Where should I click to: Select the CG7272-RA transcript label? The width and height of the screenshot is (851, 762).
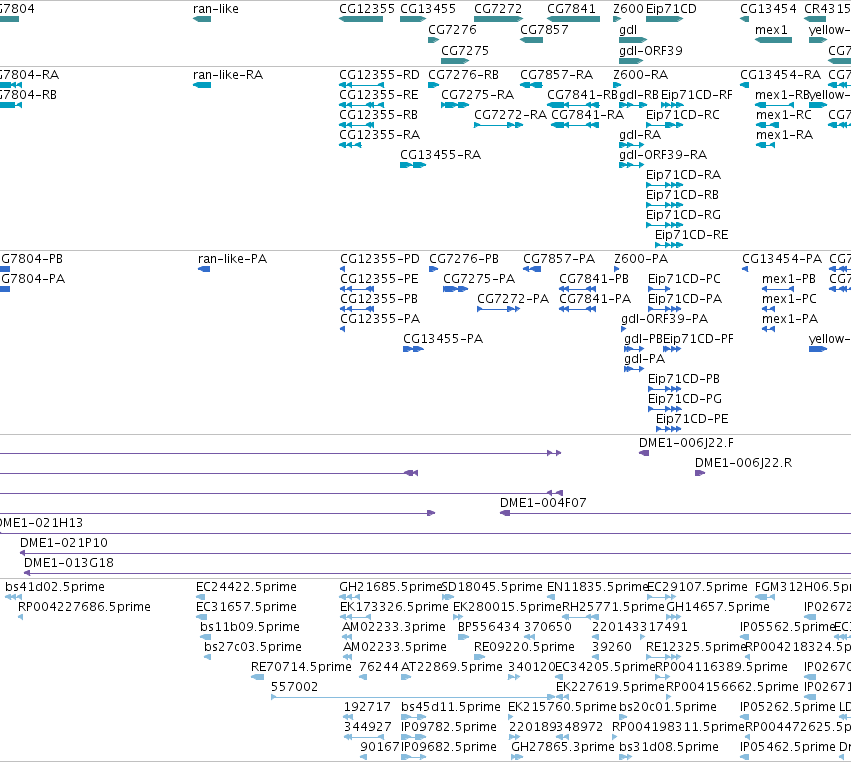click(x=510, y=115)
